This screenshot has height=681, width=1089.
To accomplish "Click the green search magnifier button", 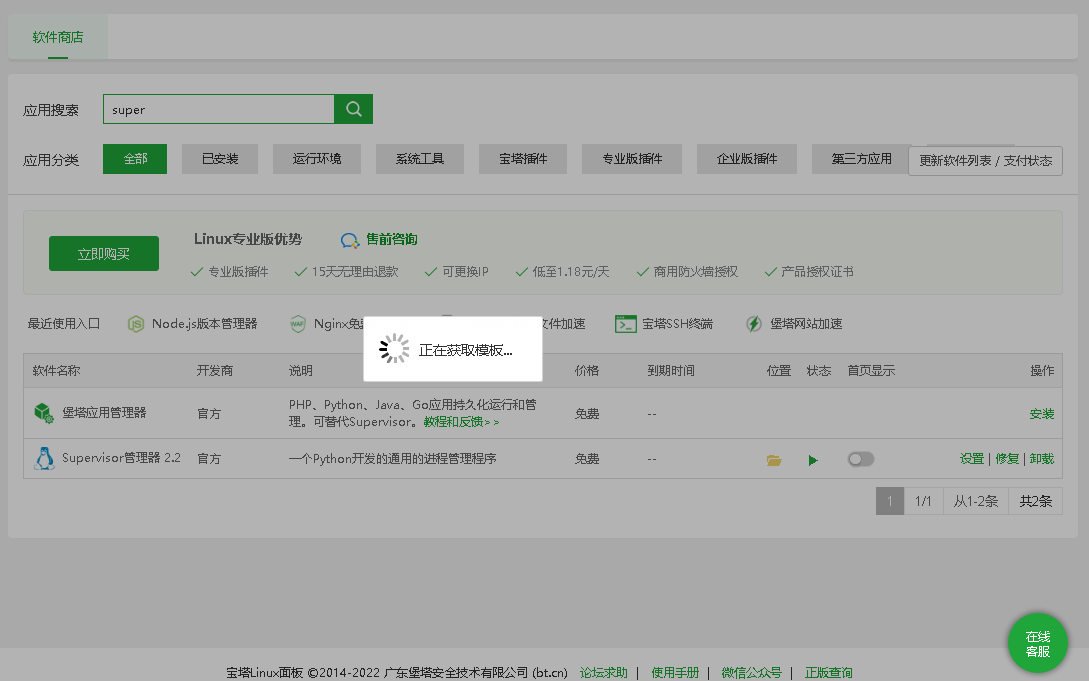I will point(354,109).
